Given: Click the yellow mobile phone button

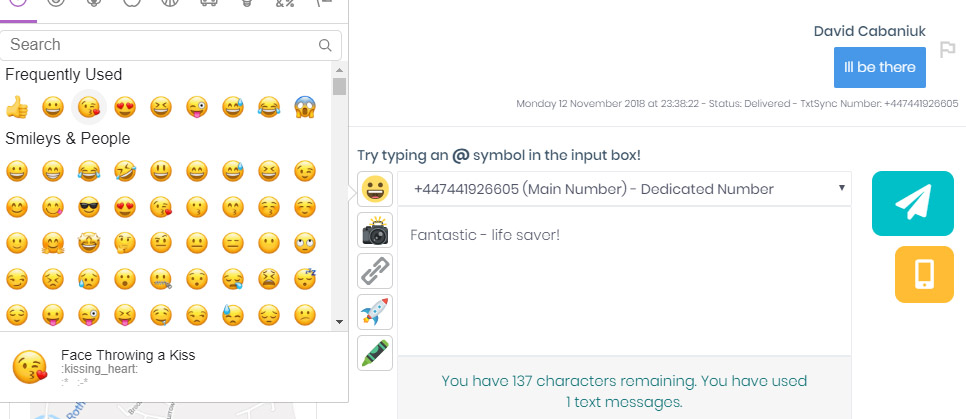Looking at the screenshot, I should (924, 274).
